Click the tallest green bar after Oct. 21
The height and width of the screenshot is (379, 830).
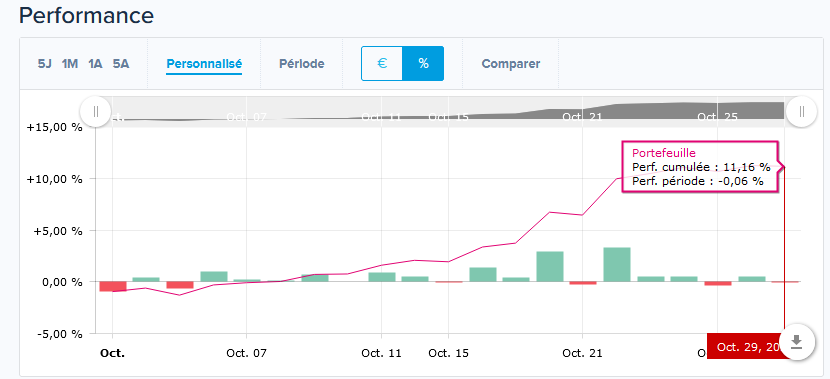[x=617, y=265]
